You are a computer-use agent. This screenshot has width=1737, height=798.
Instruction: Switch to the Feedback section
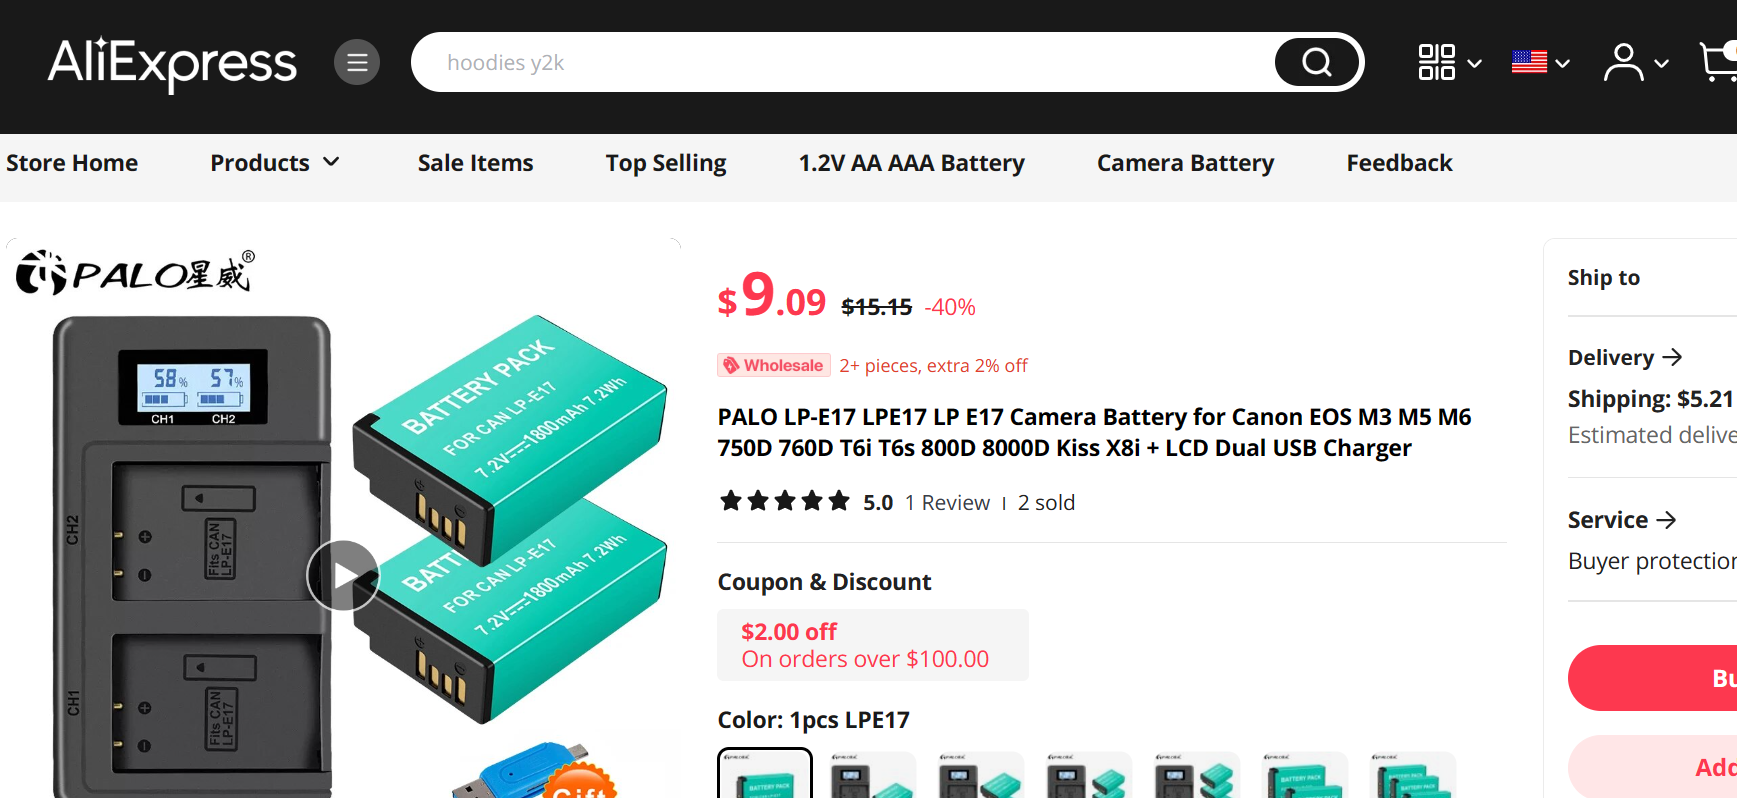coord(1399,162)
